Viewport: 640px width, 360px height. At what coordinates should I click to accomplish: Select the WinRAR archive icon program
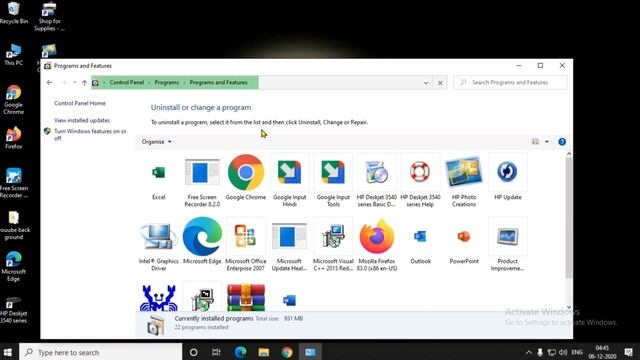pyautogui.click(x=246, y=298)
